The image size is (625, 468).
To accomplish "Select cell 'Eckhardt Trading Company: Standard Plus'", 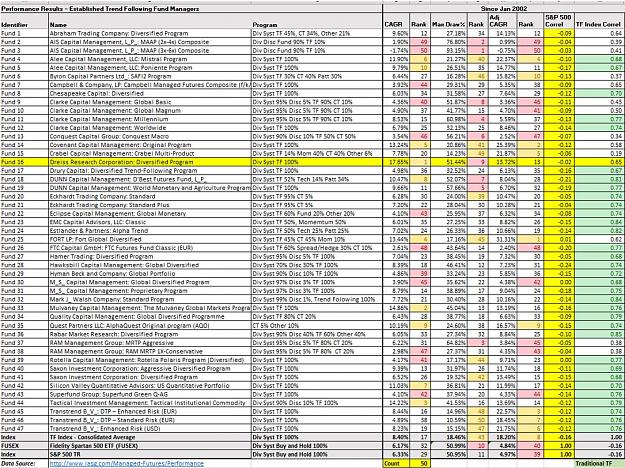I will pyautogui.click(x=150, y=205).
